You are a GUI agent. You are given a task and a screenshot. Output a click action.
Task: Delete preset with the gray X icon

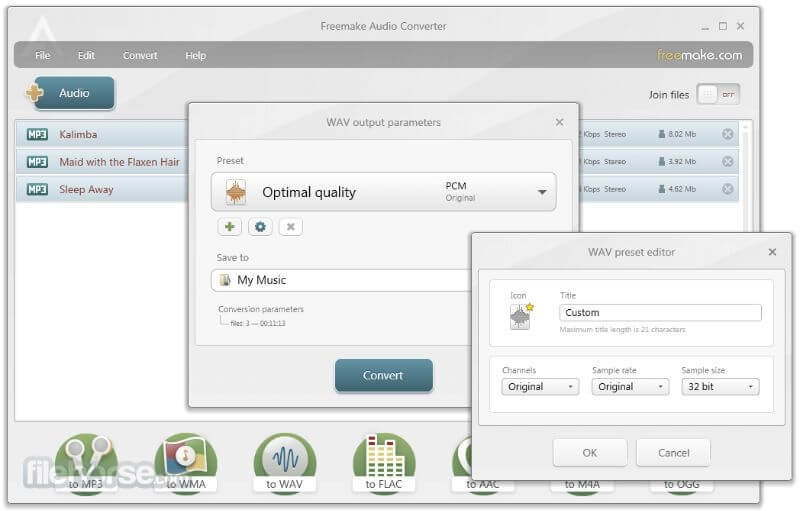291,227
